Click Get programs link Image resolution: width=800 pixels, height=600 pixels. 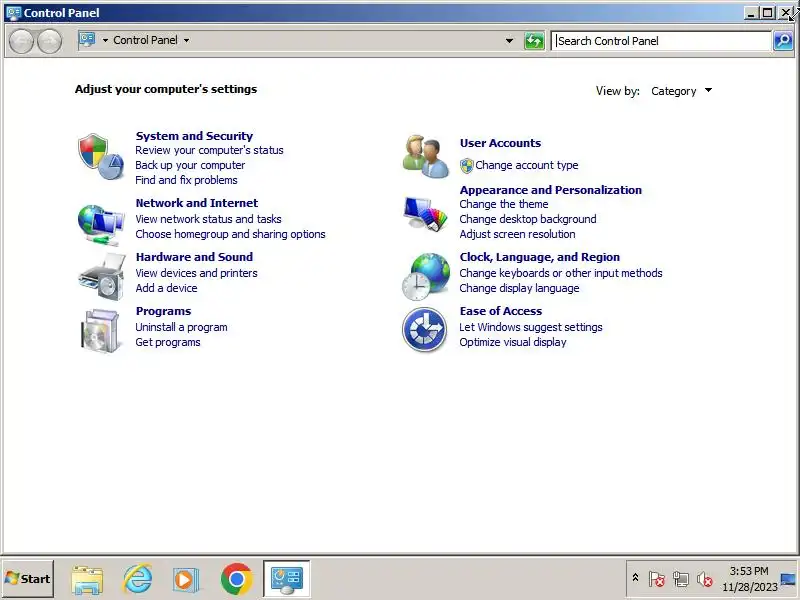coord(167,342)
